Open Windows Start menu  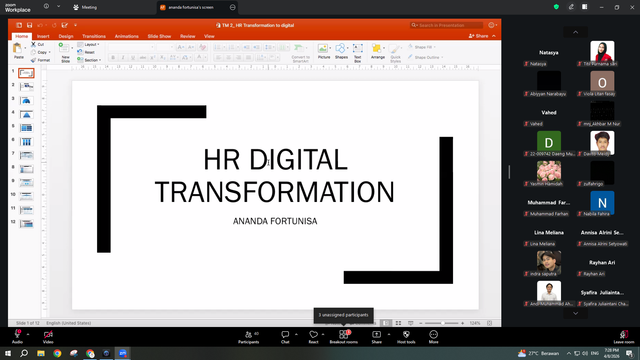tap(7, 353)
